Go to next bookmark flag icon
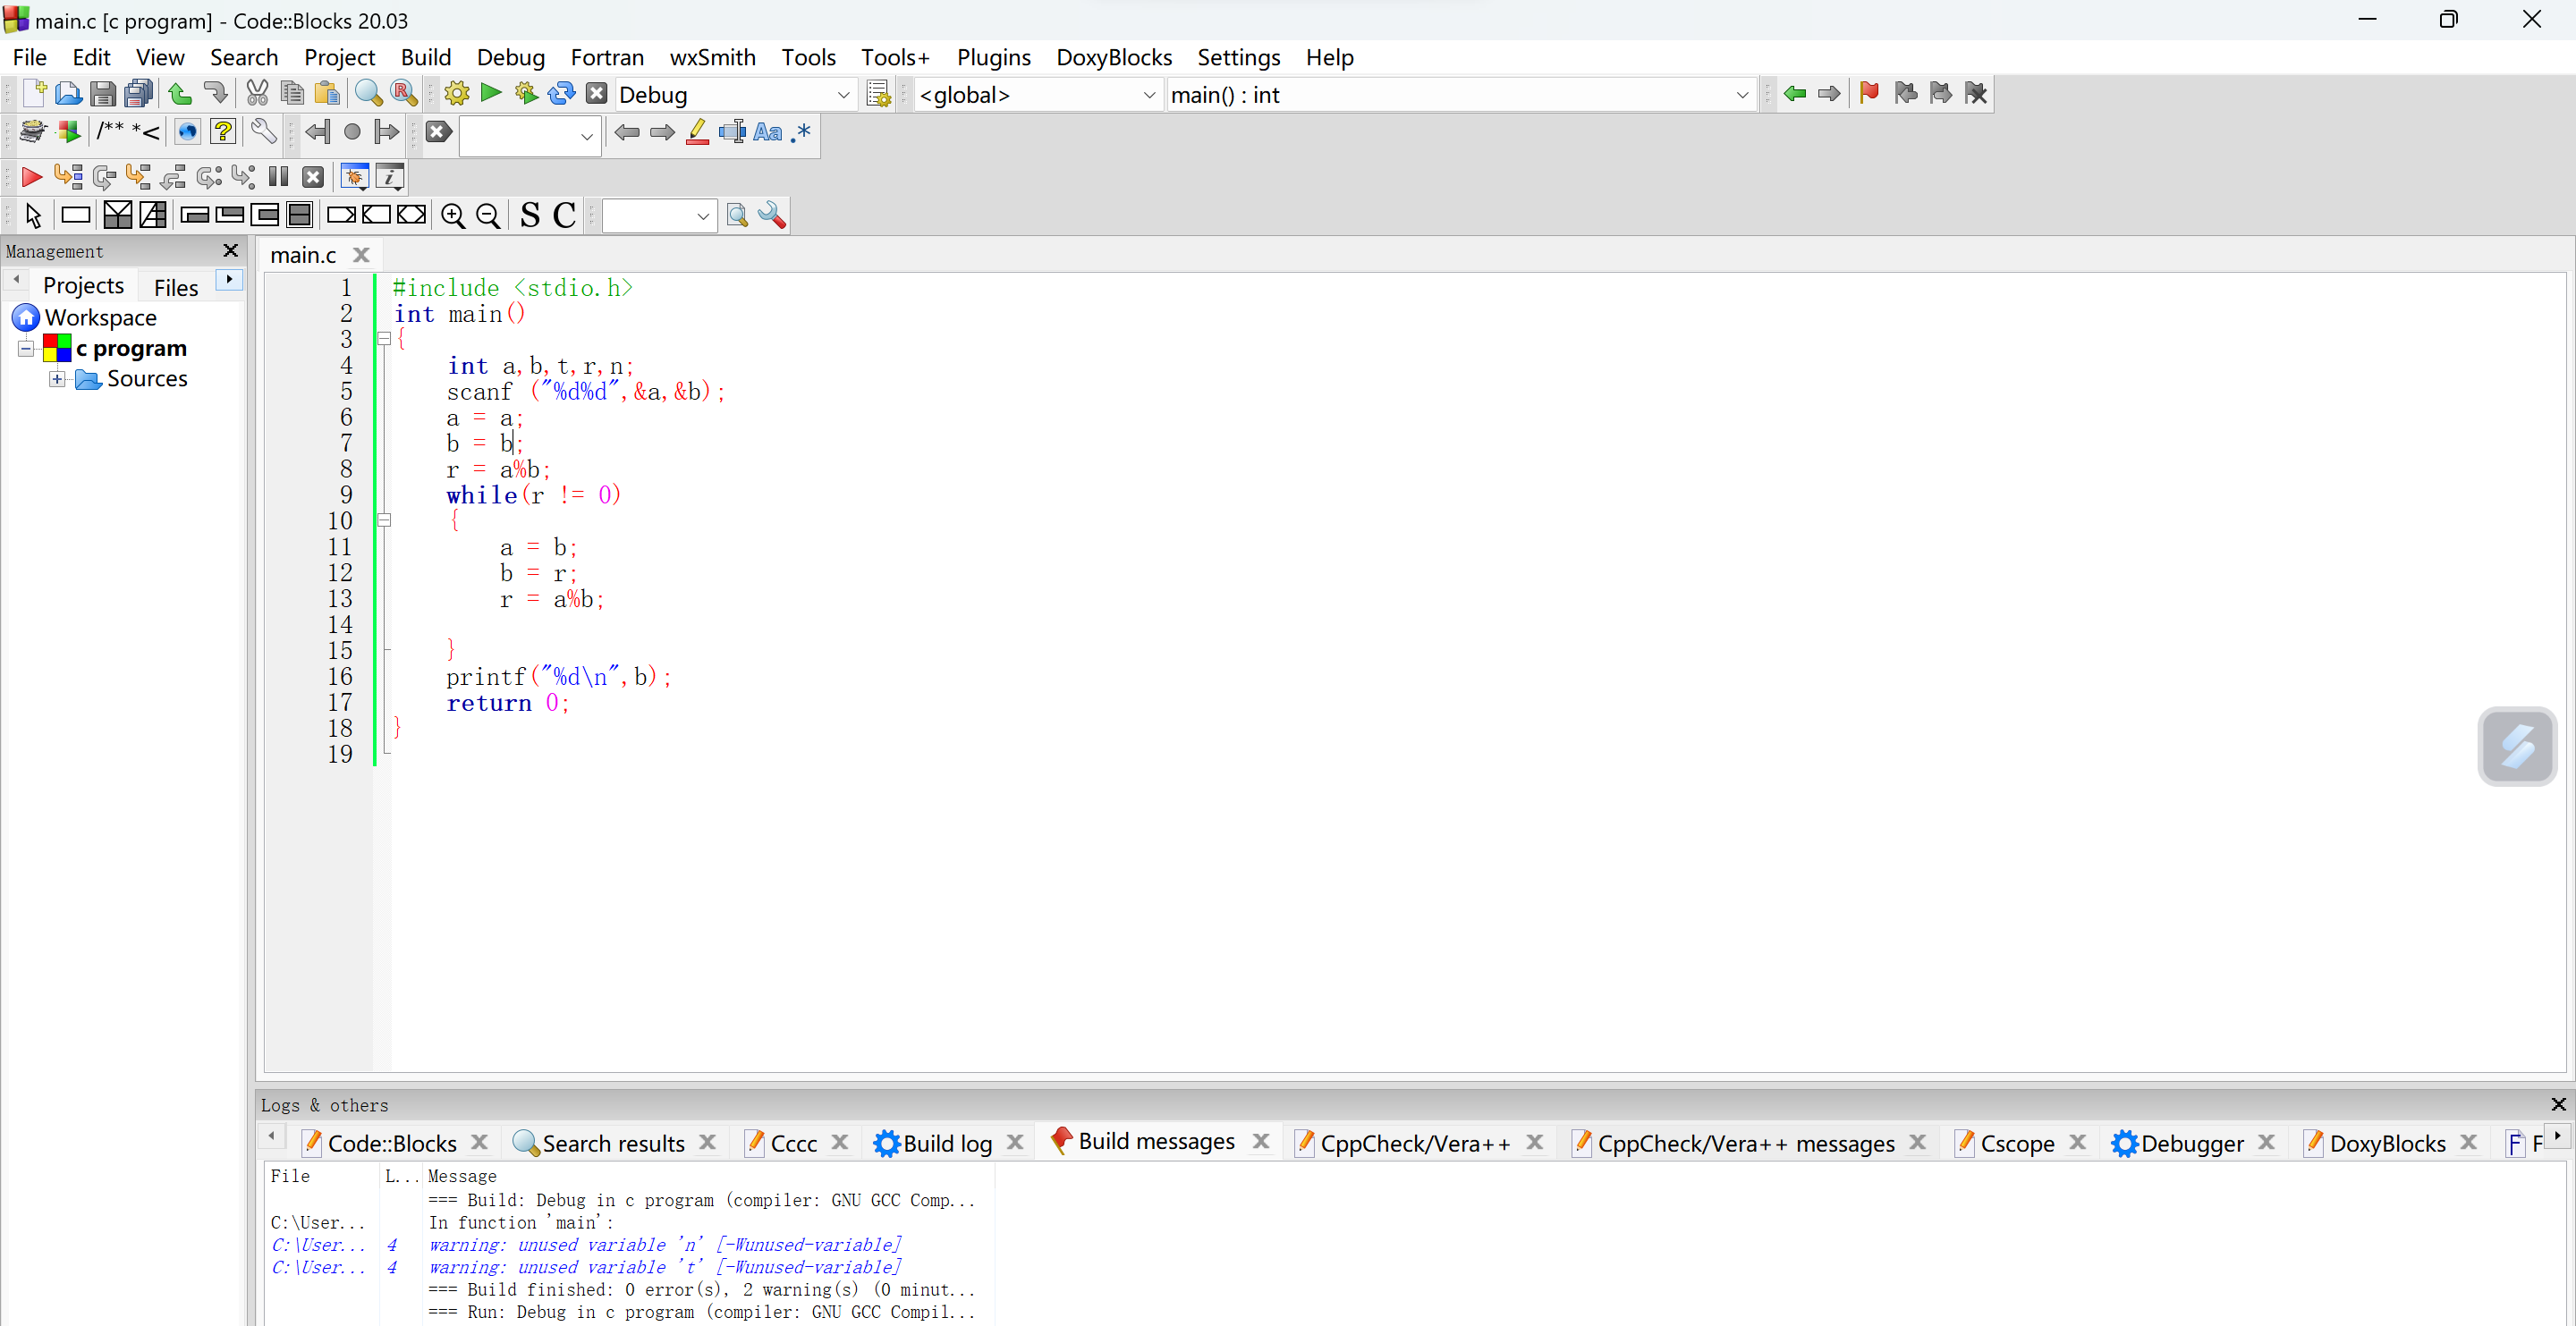The height and width of the screenshot is (1326, 2576). coord(1941,94)
